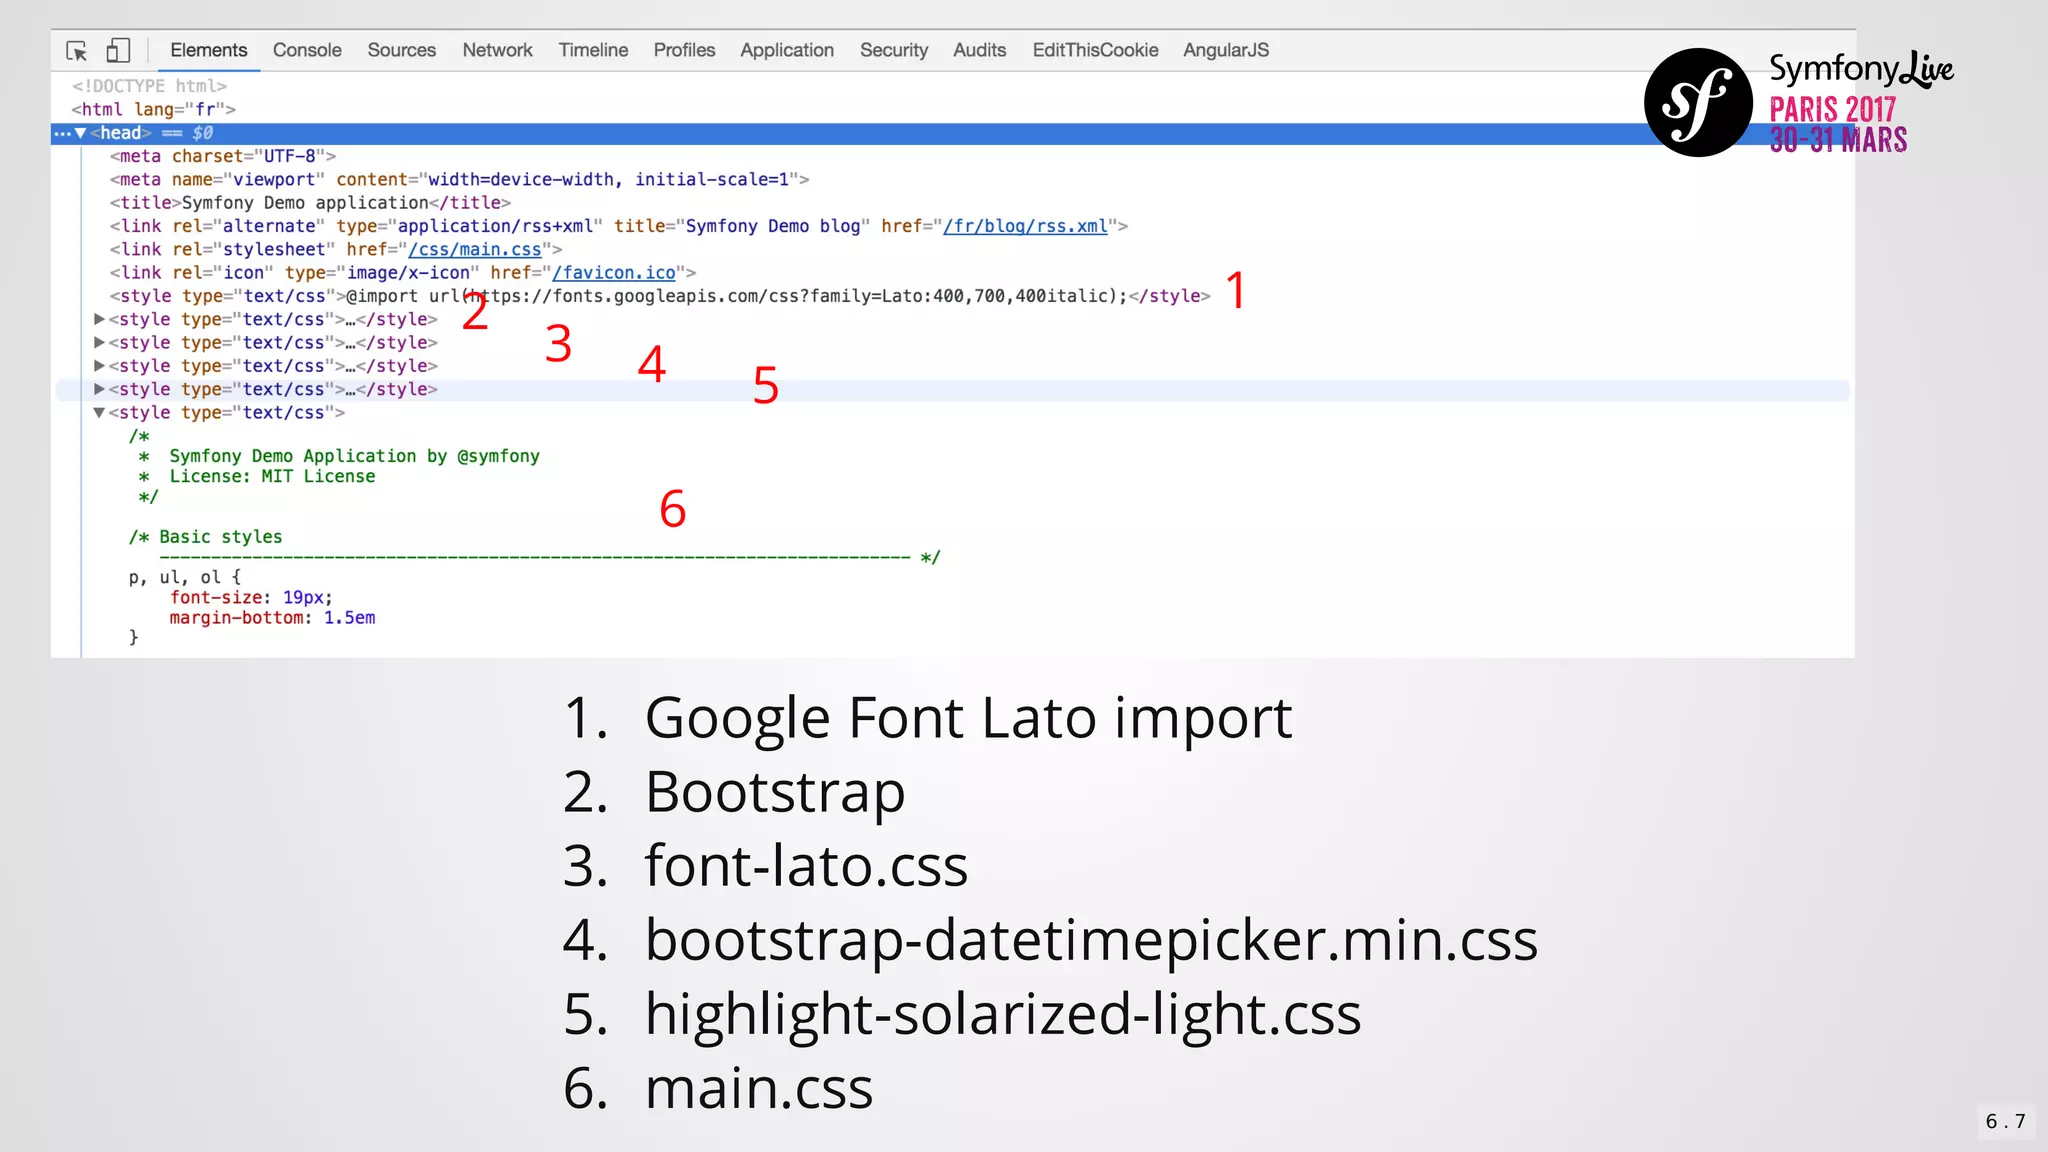Open the Network tab
2048x1152 pixels.
[497, 50]
